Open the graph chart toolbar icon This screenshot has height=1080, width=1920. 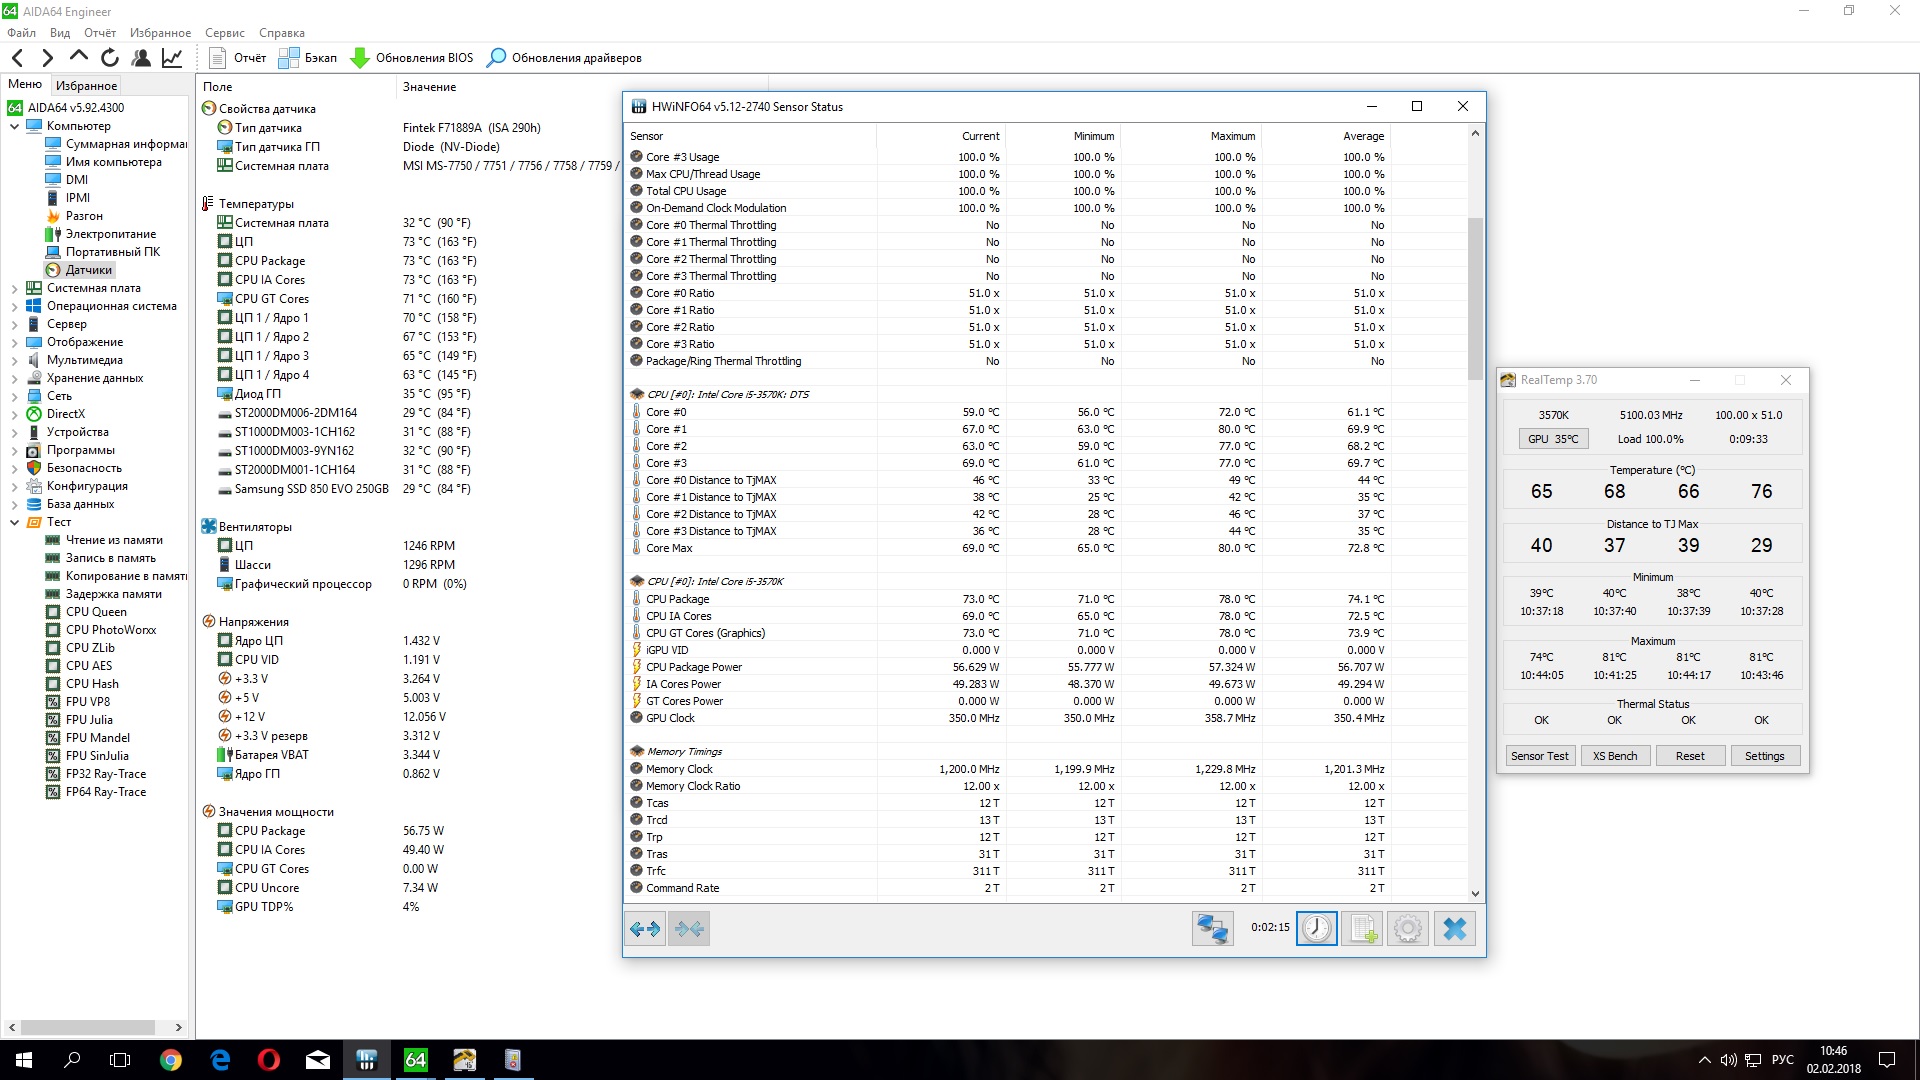click(172, 58)
